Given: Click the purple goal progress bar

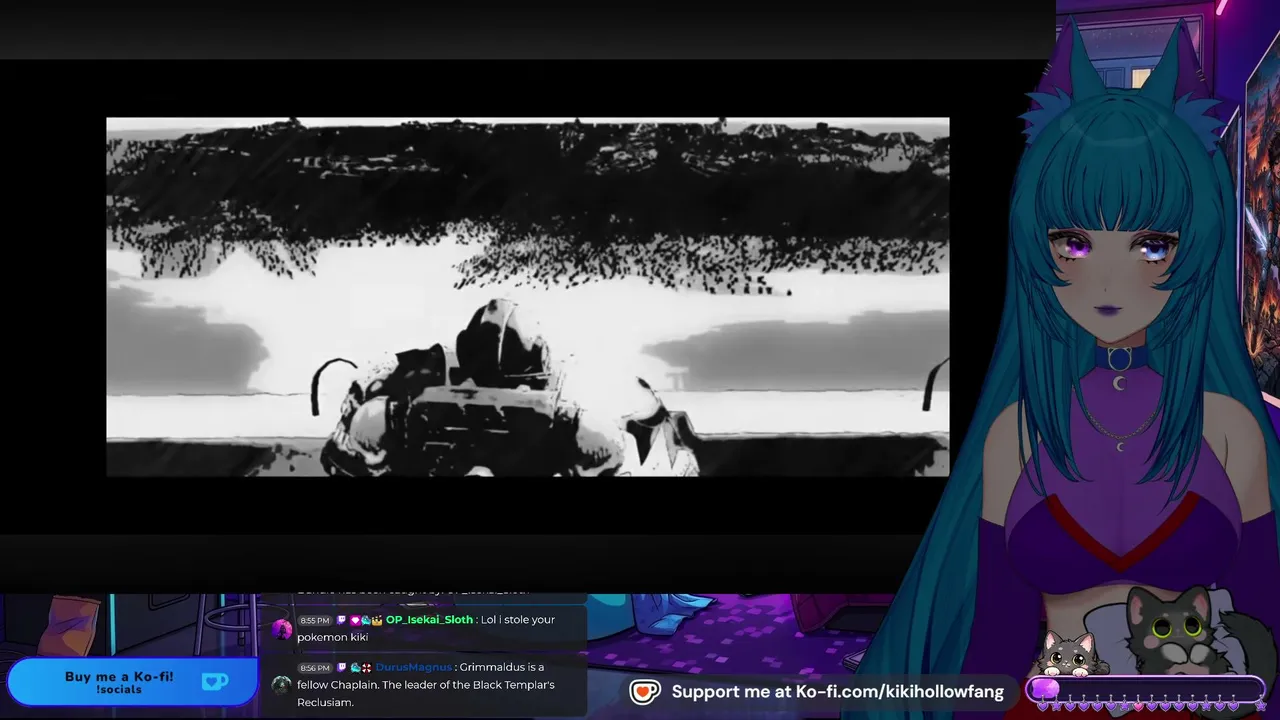Looking at the screenshot, I should click(x=1146, y=689).
